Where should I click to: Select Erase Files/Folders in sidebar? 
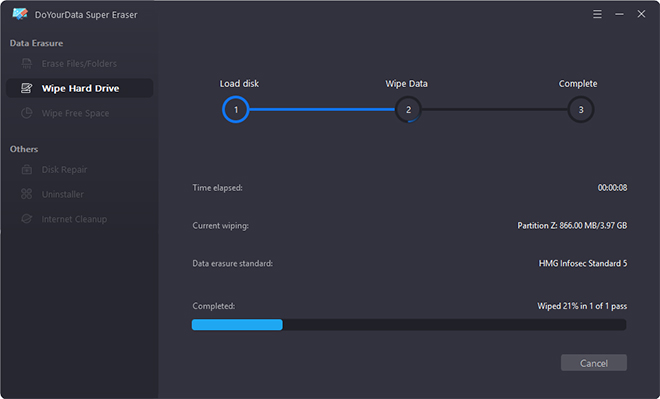(x=80, y=64)
